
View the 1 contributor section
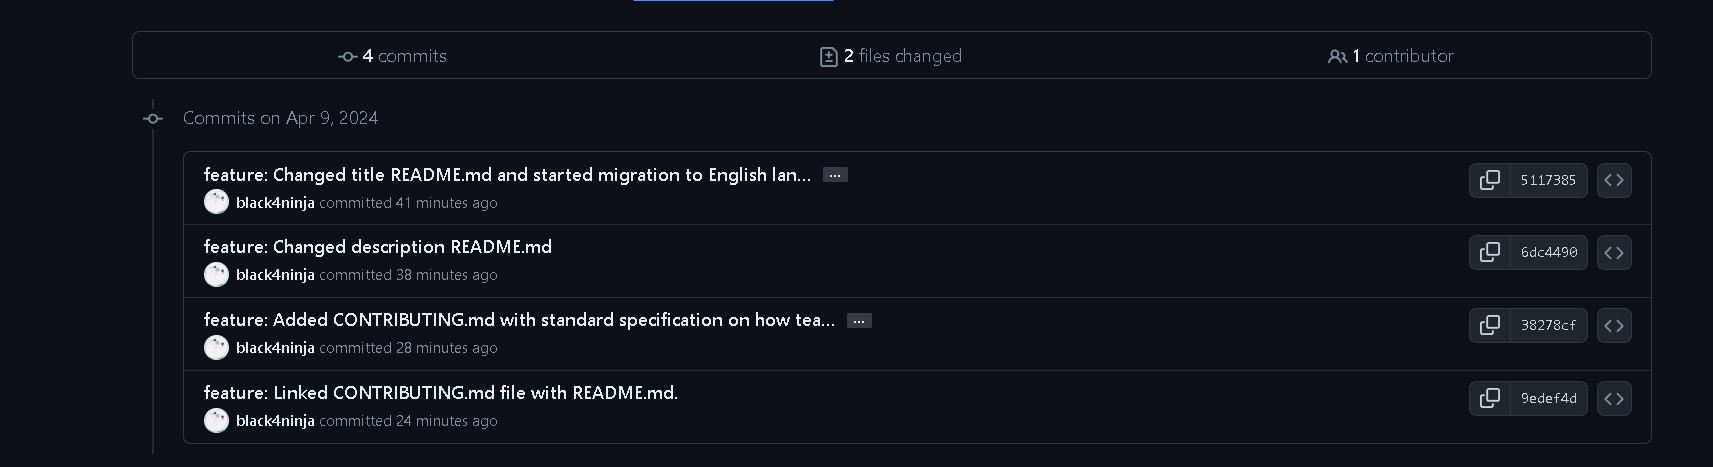(1391, 56)
